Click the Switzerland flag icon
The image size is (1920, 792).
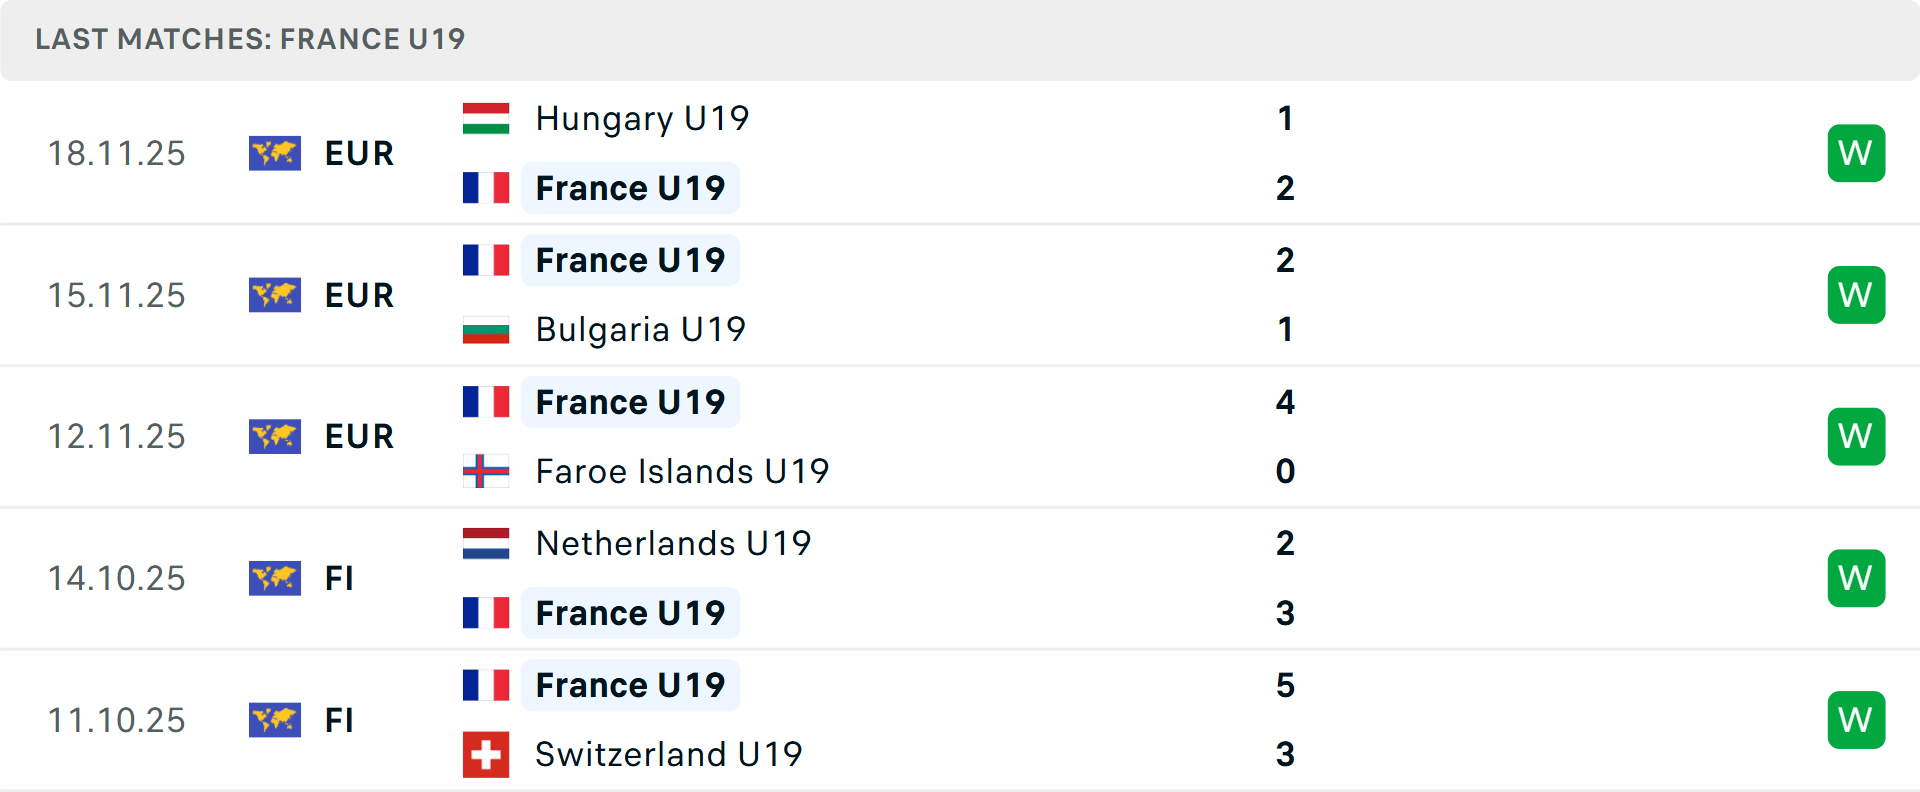486,754
